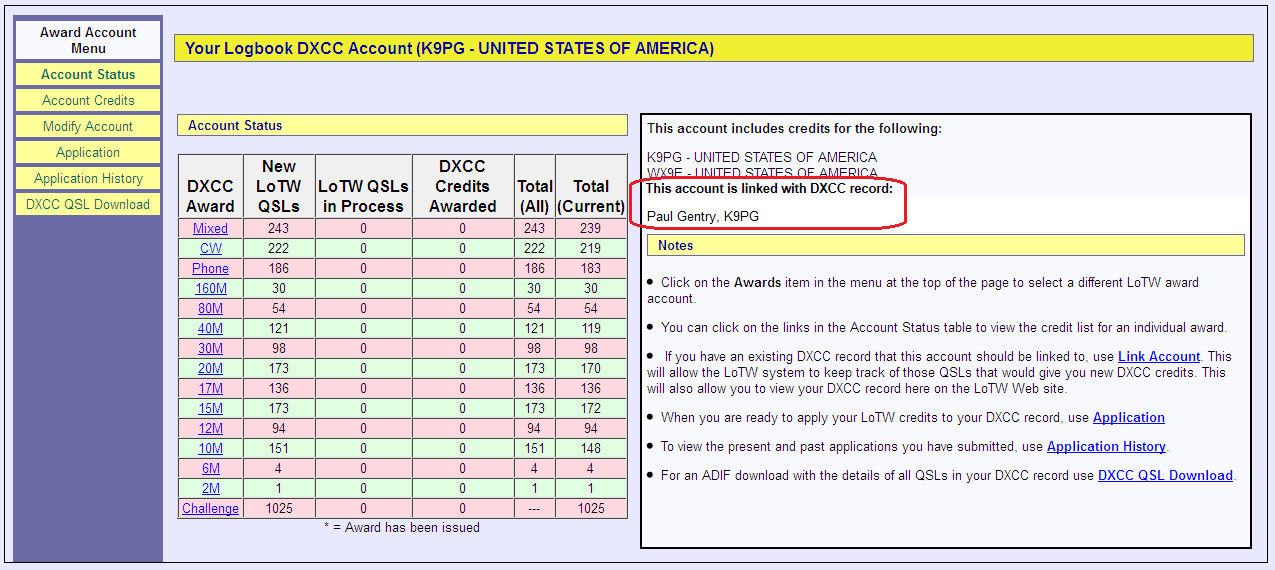Screen dimensions: 1275x570
Task: Click the Application link in the notes
Action: 1128,418
